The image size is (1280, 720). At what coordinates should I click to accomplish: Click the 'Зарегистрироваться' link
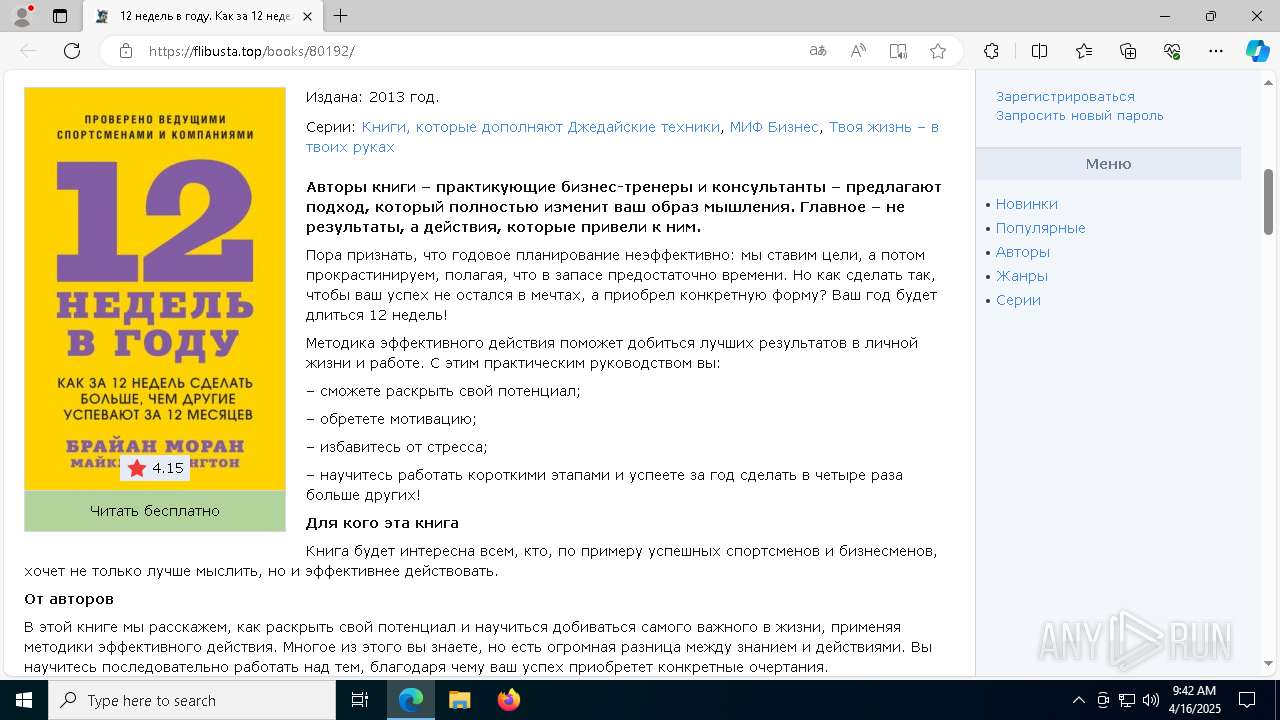pyautogui.click(x=1065, y=97)
